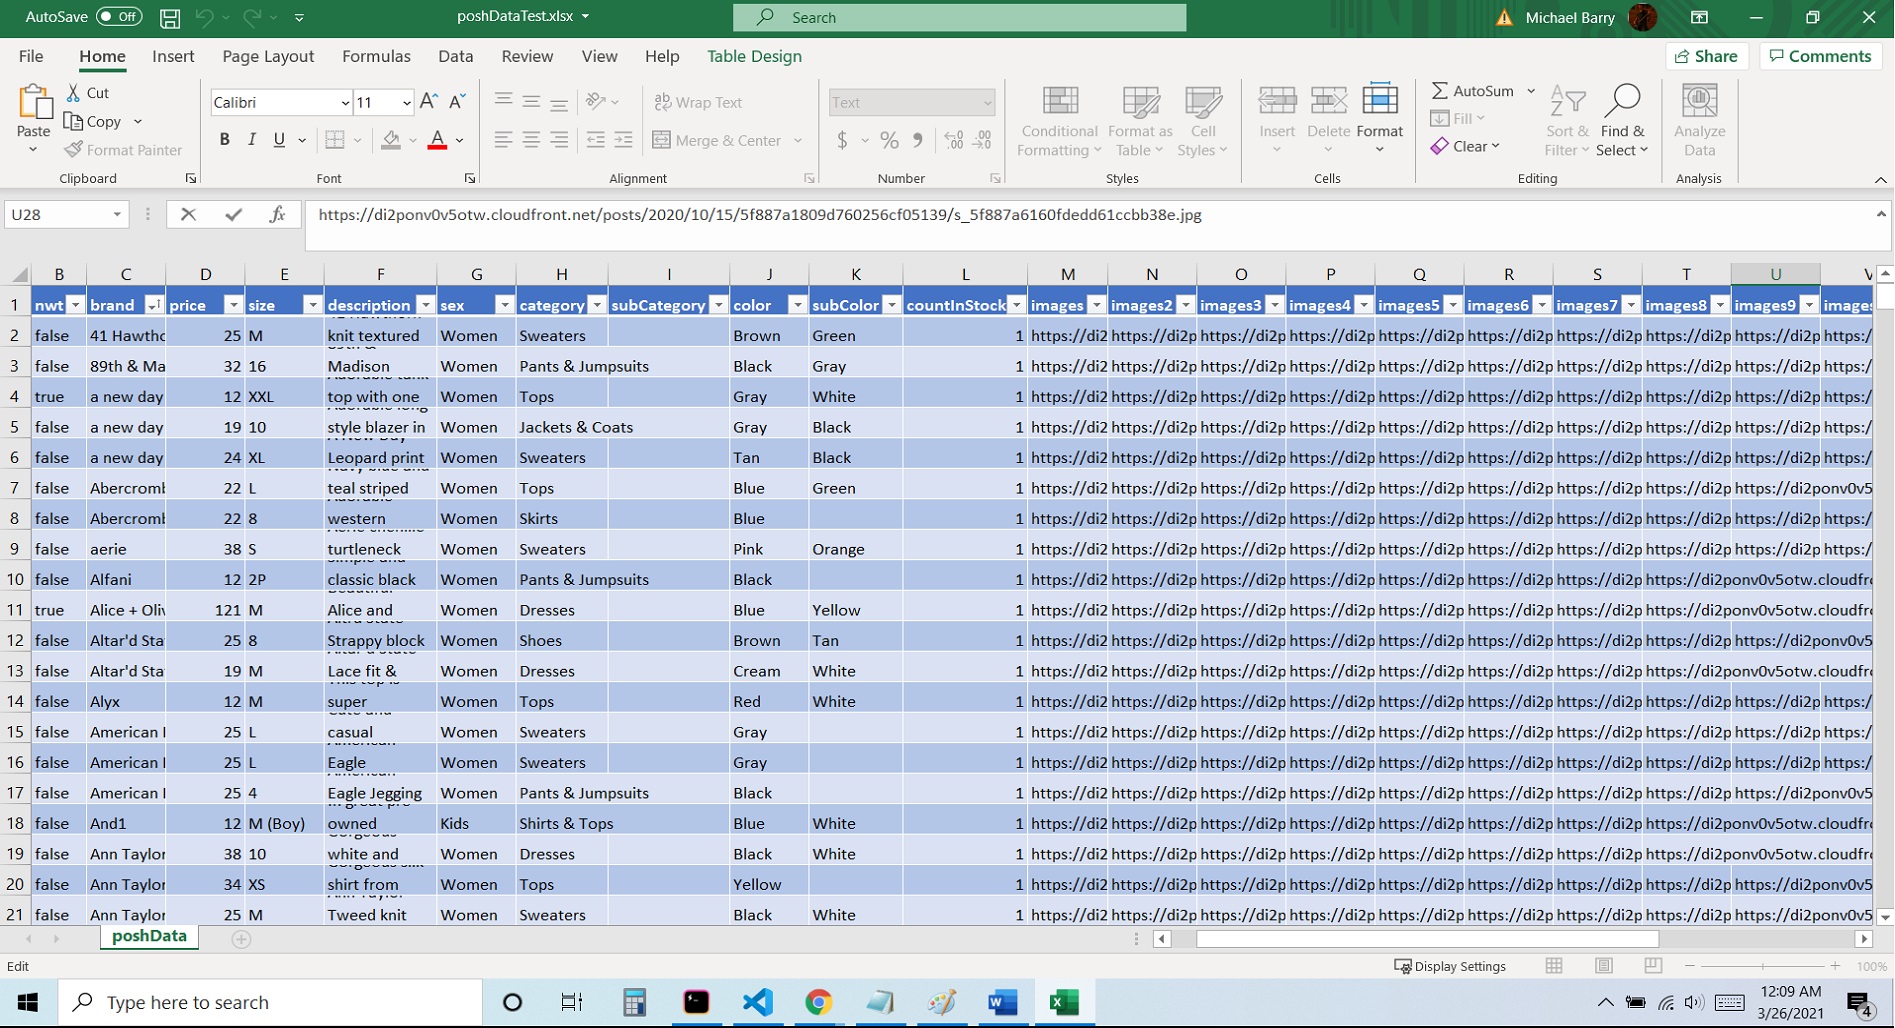1895x1028 pixels.
Task: Click the AutoSum button
Action: coord(1472,91)
